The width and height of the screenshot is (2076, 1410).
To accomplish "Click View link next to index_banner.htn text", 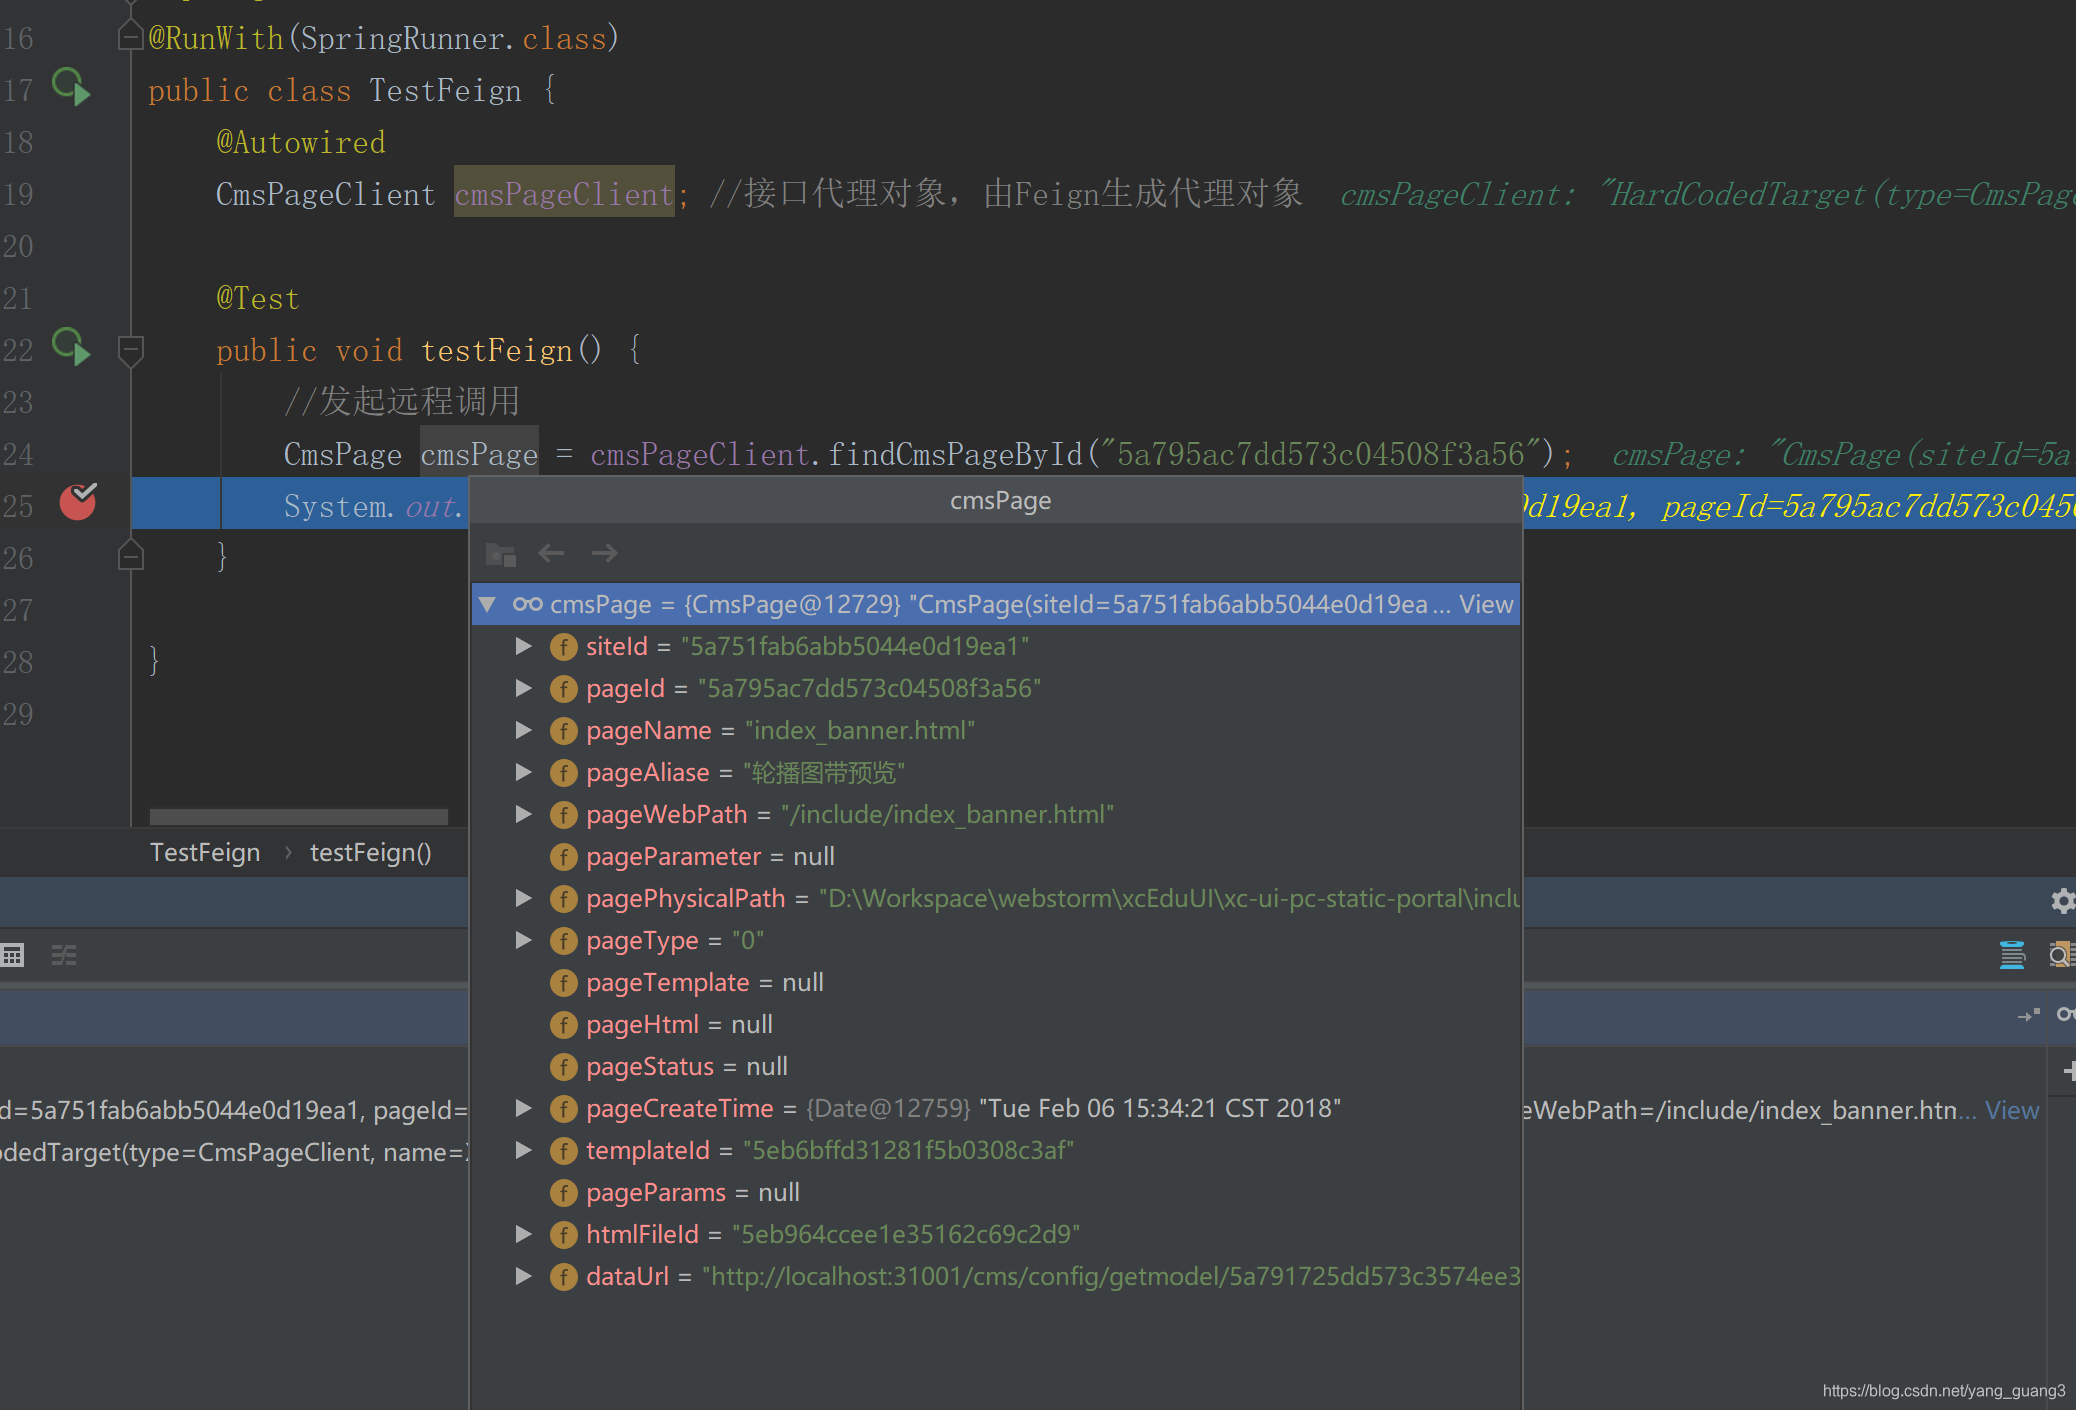I will tap(2011, 1110).
